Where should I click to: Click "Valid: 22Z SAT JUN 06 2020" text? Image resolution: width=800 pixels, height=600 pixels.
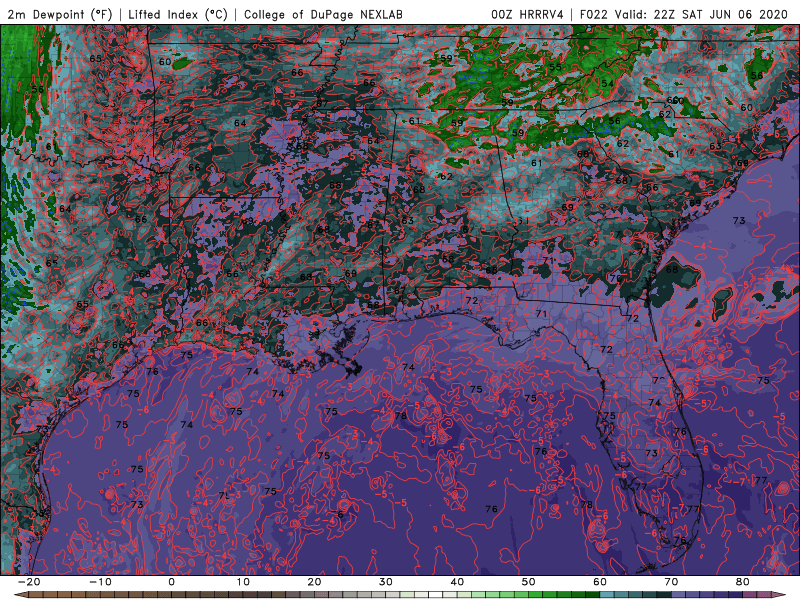pyautogui.click(x=701, y=14)
